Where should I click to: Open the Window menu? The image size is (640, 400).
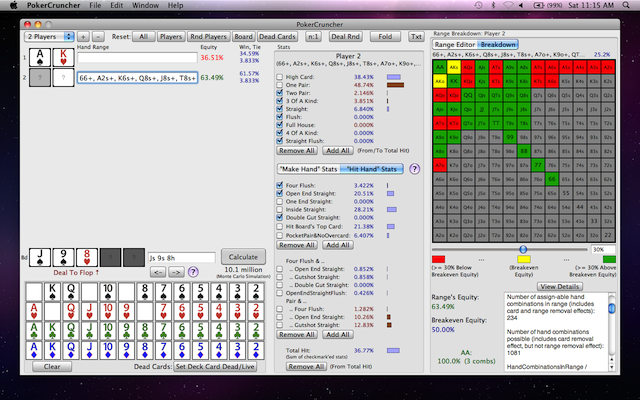[145, 5]
